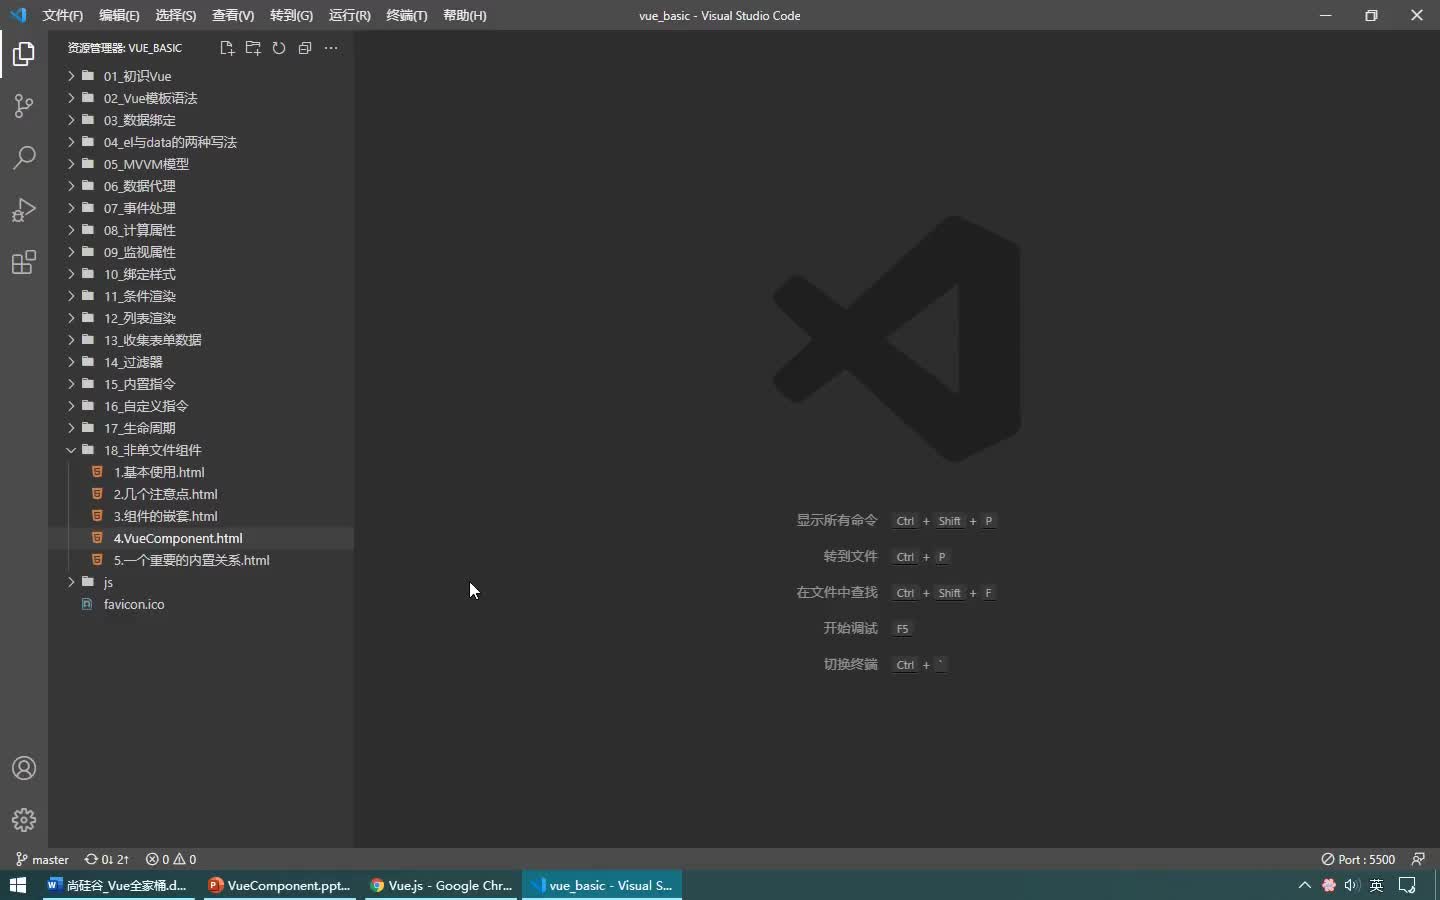Synchronize changes in status bar

coord(107,859)
